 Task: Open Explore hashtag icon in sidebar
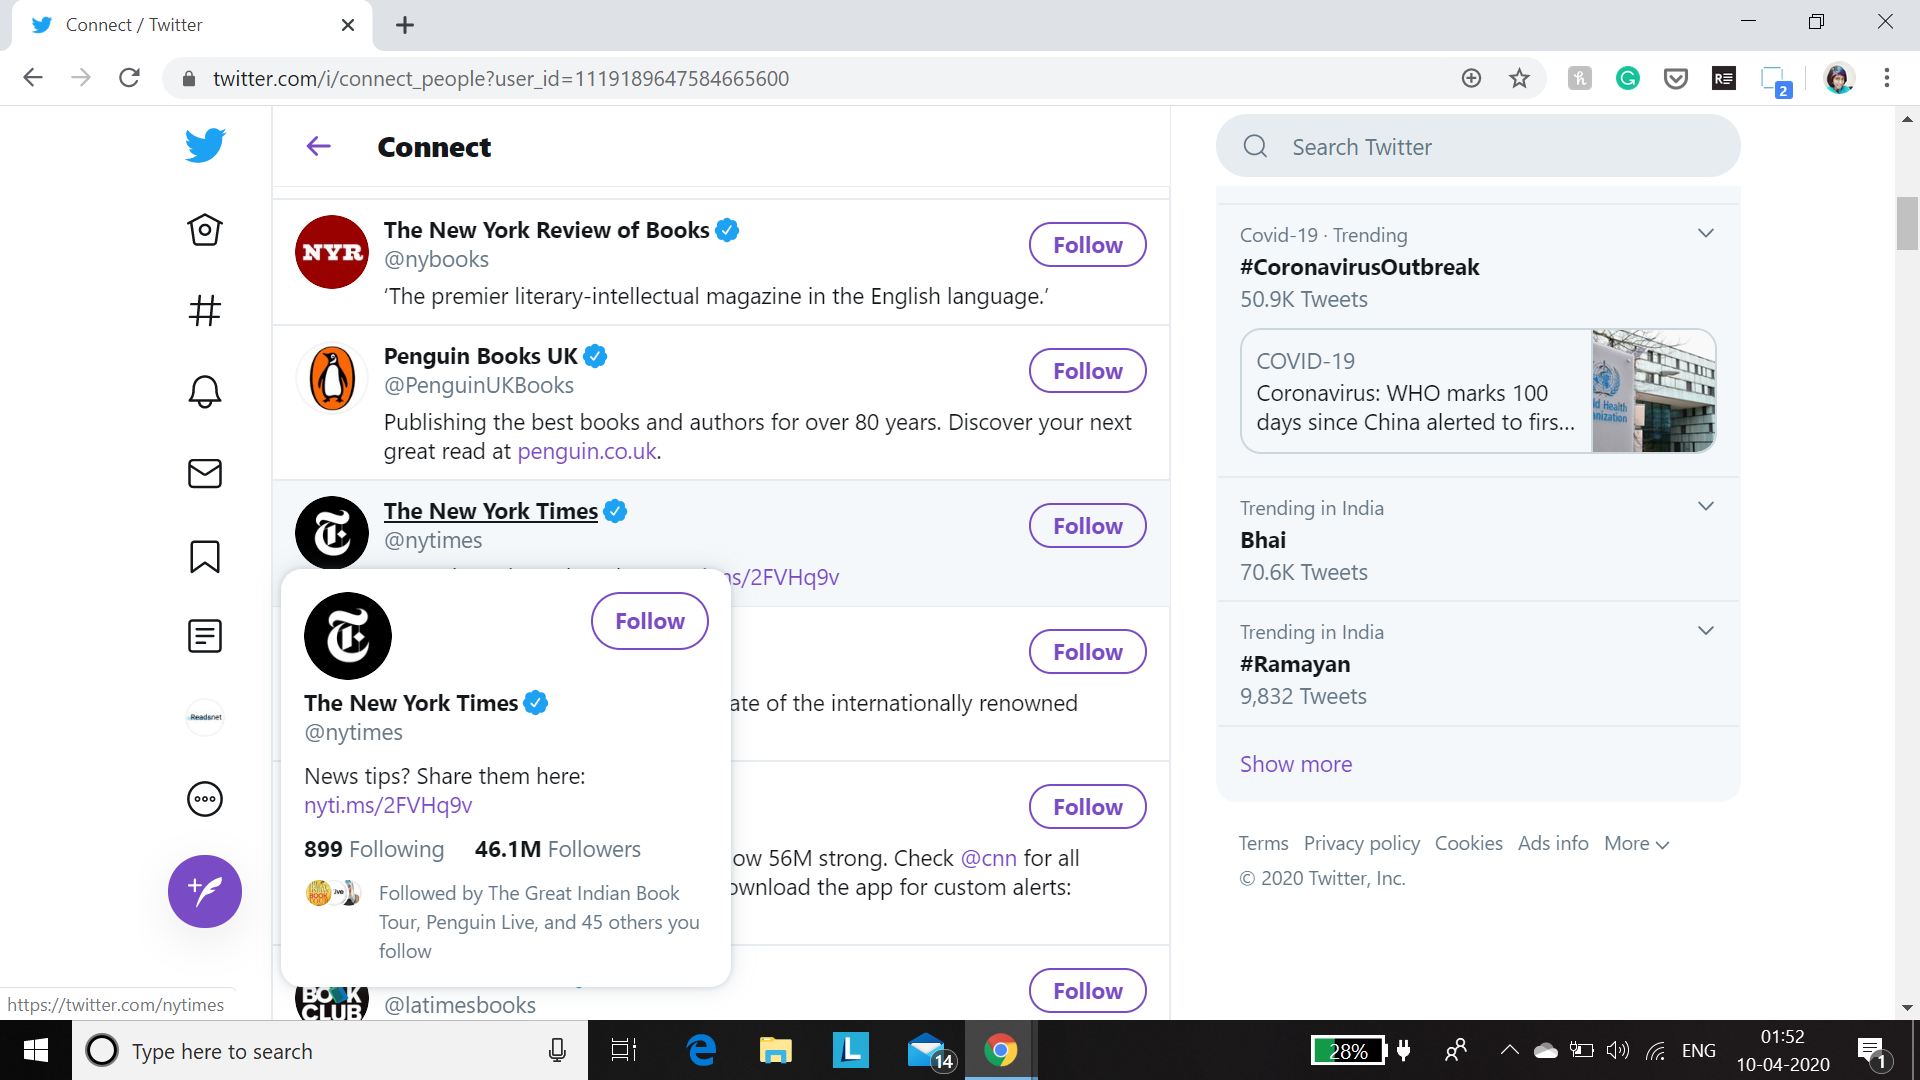point(204,311)
